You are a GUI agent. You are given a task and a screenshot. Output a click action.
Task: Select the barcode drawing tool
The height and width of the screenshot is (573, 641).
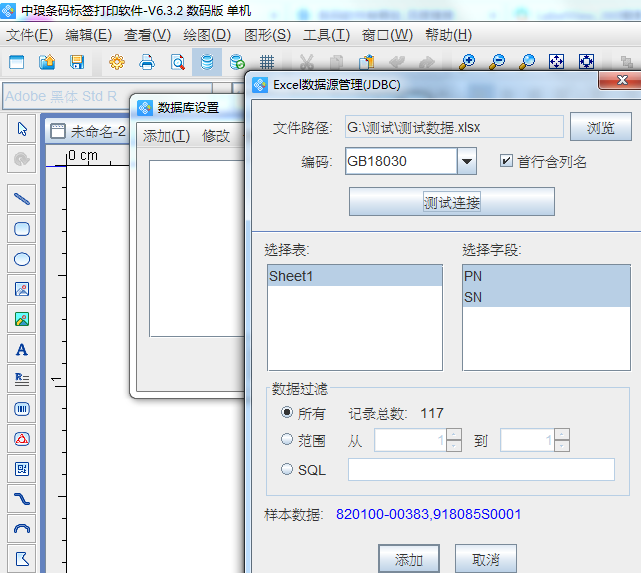[22, 409]
